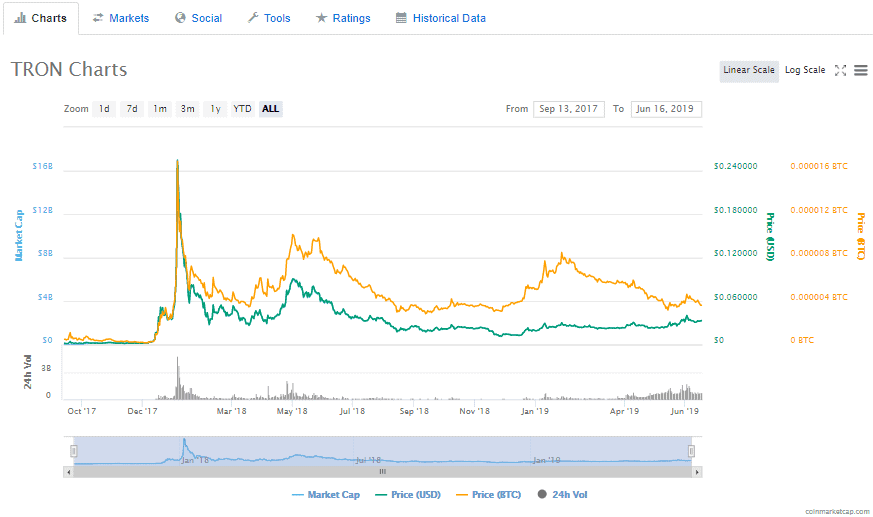Viewport: 873px width, 517px height.
Task: Click the navigator scroll left arrow
Action: [x=68, y=472]
